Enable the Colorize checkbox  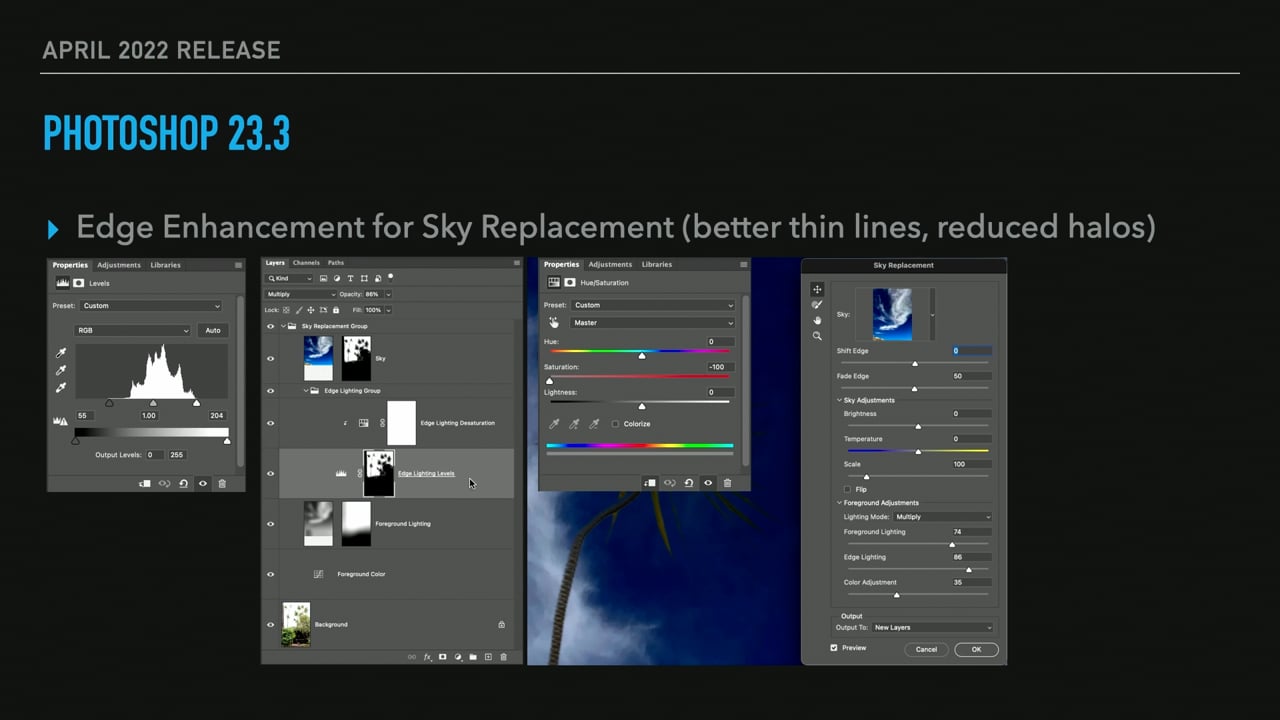[x=615, y=424]
